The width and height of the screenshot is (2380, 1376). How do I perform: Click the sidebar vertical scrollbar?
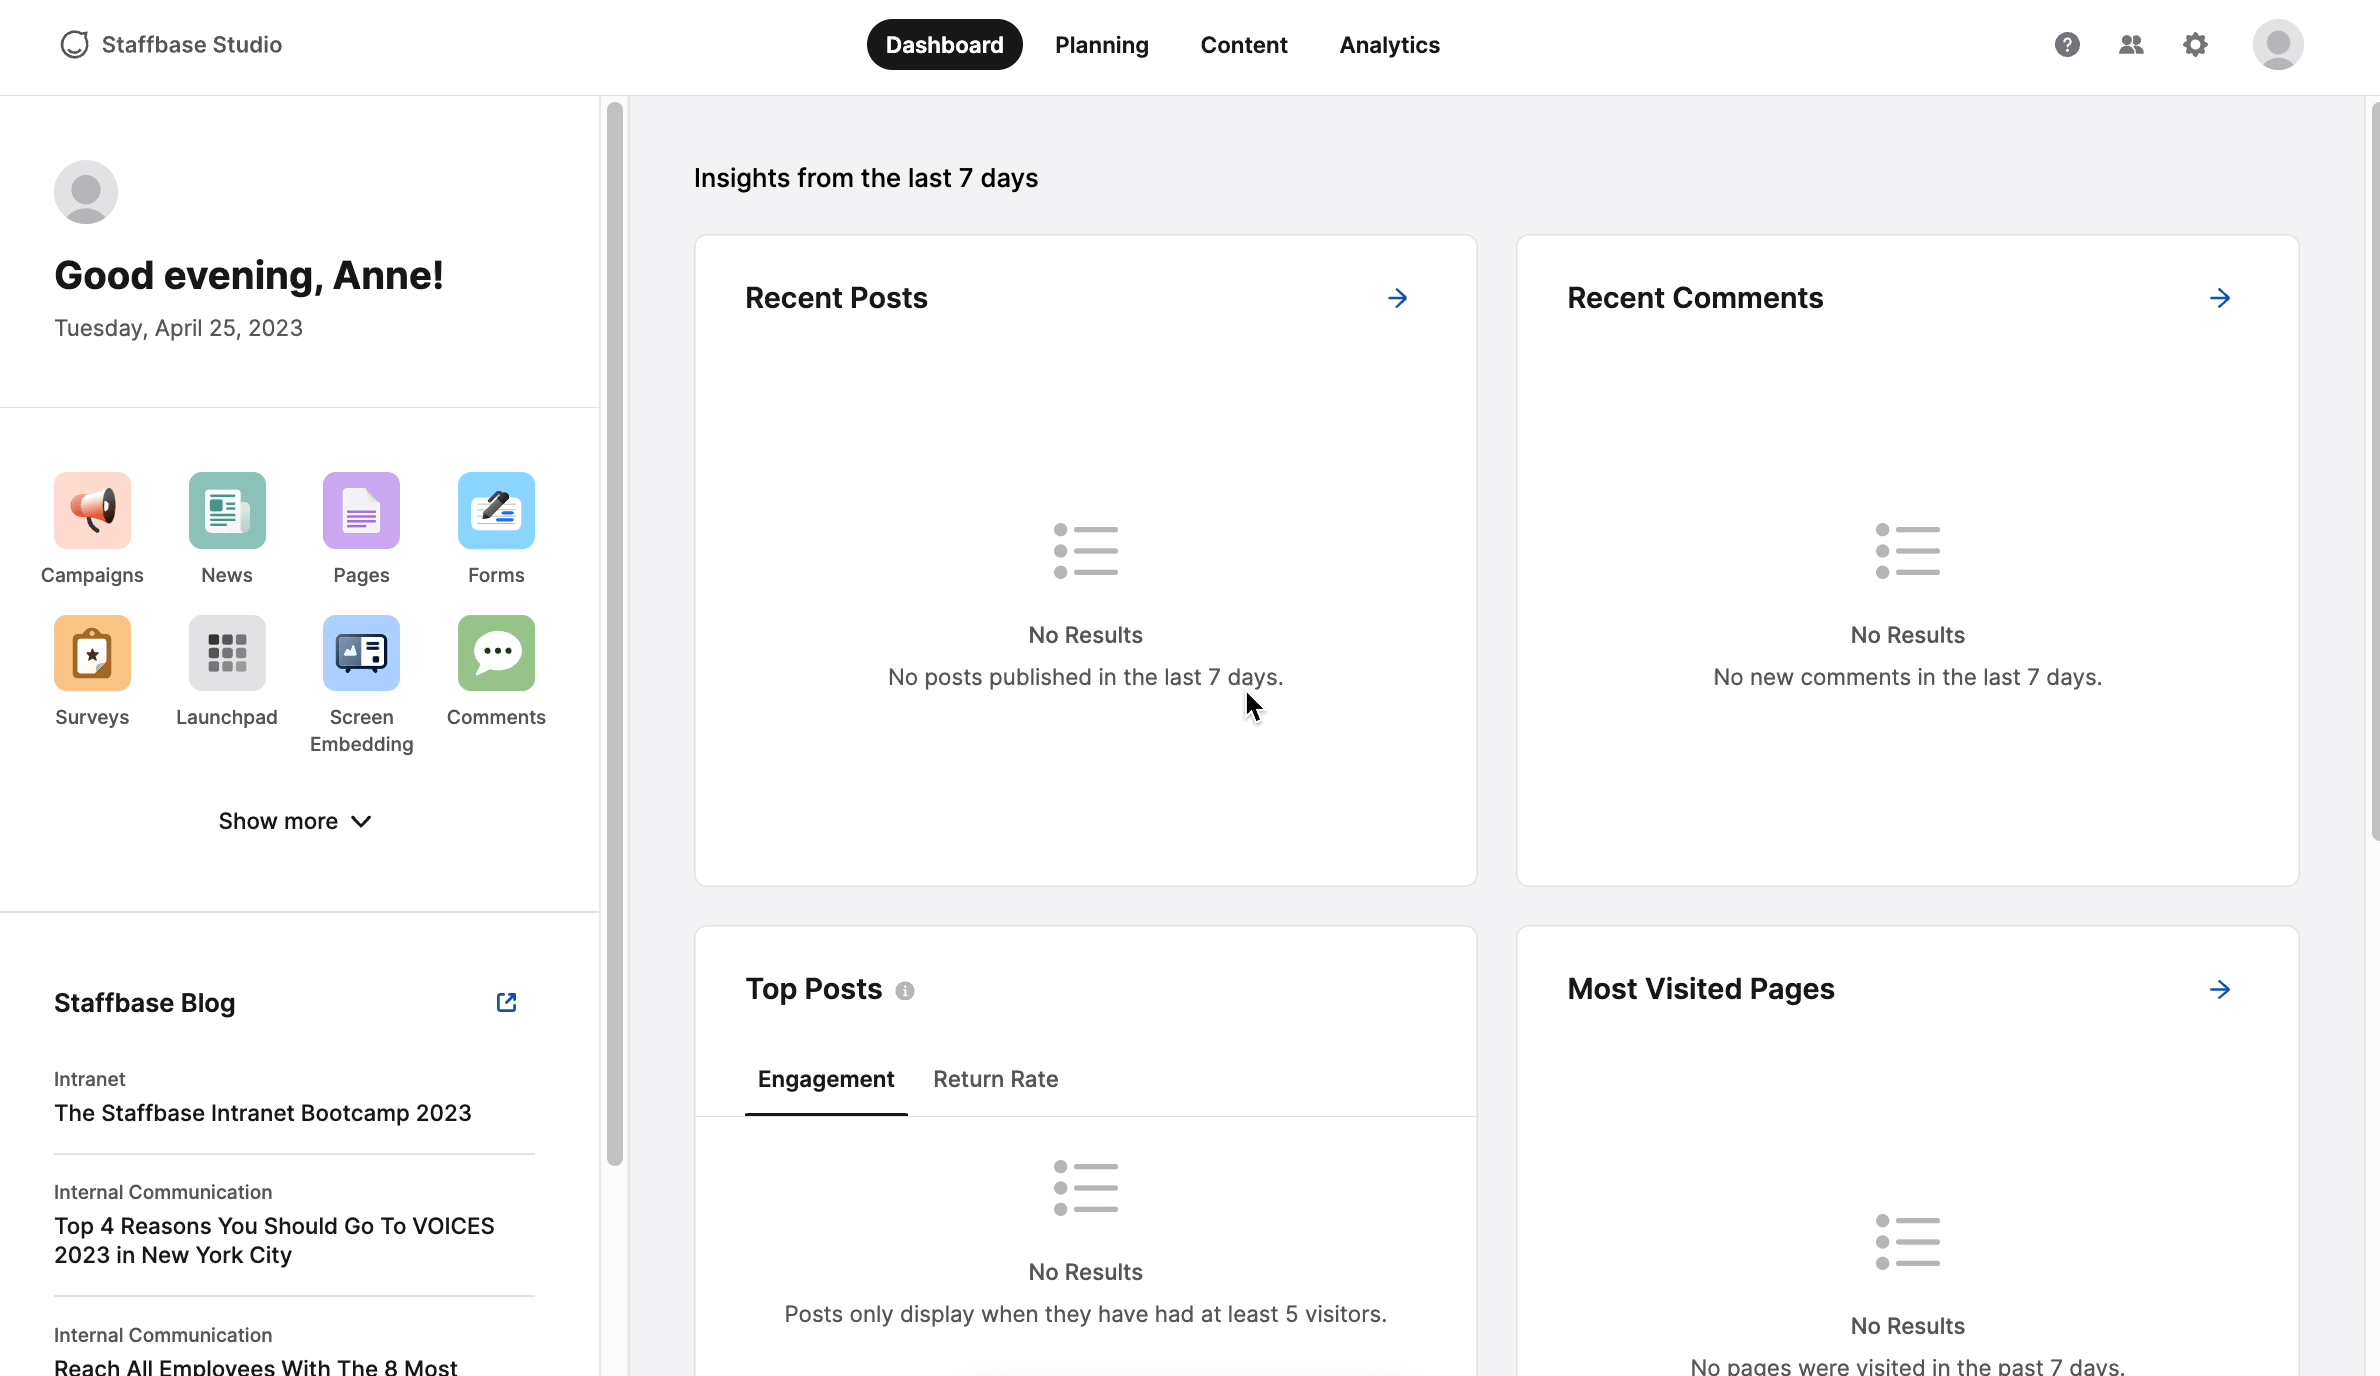[615, 634]
